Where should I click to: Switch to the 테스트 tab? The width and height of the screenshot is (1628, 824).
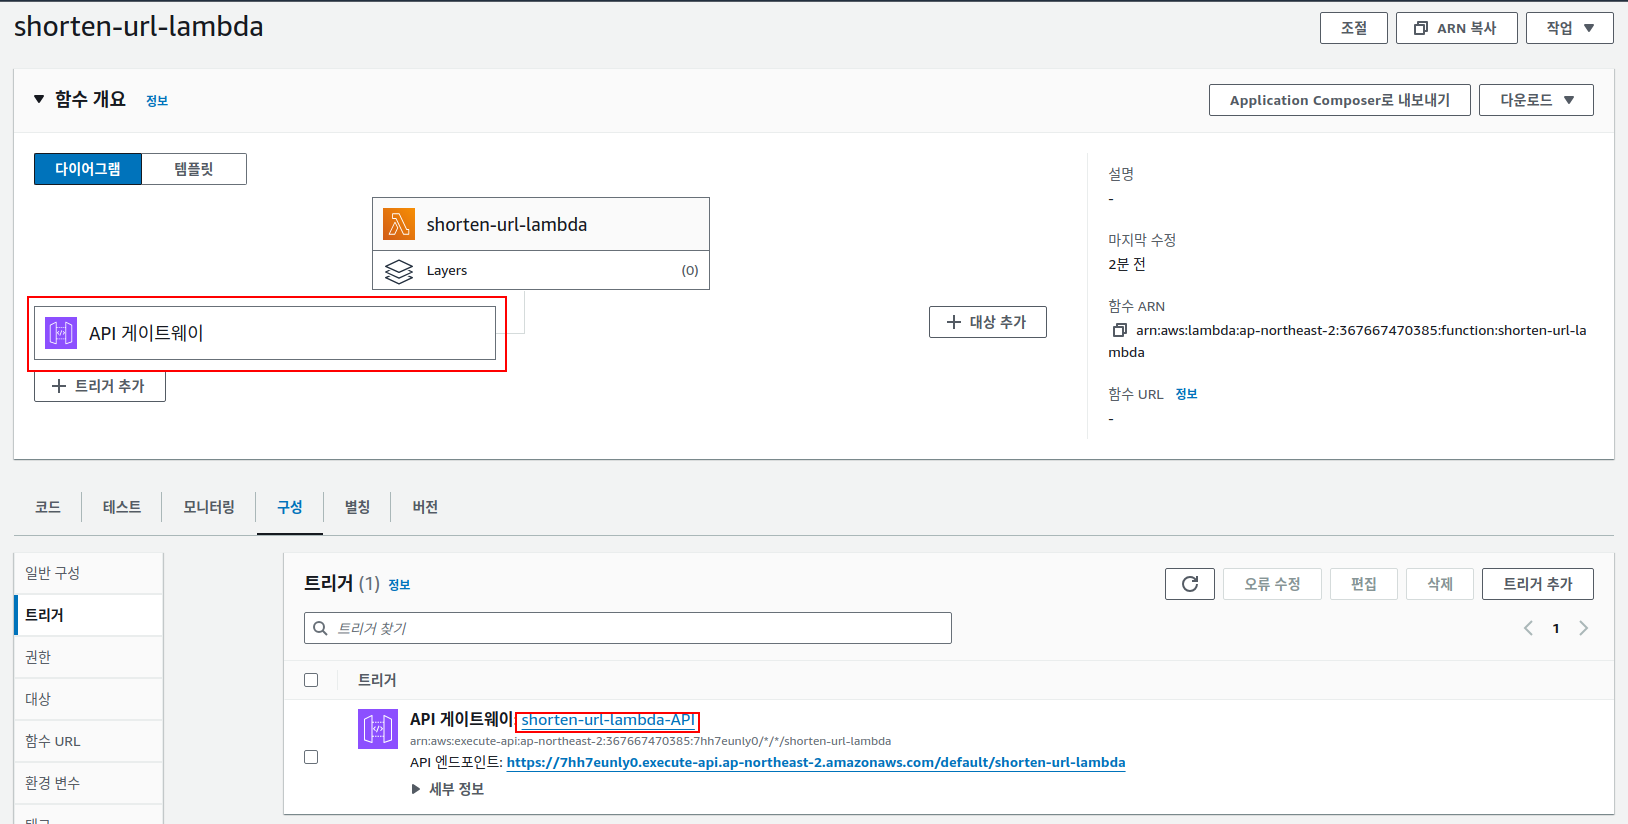tap(122, 507)
